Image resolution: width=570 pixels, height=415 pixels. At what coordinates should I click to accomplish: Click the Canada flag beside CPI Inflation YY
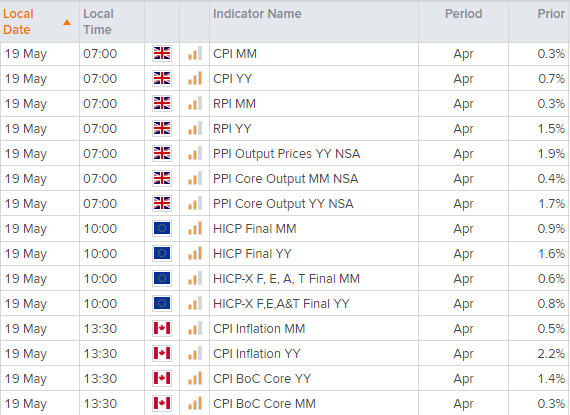[x=162, y=353]
